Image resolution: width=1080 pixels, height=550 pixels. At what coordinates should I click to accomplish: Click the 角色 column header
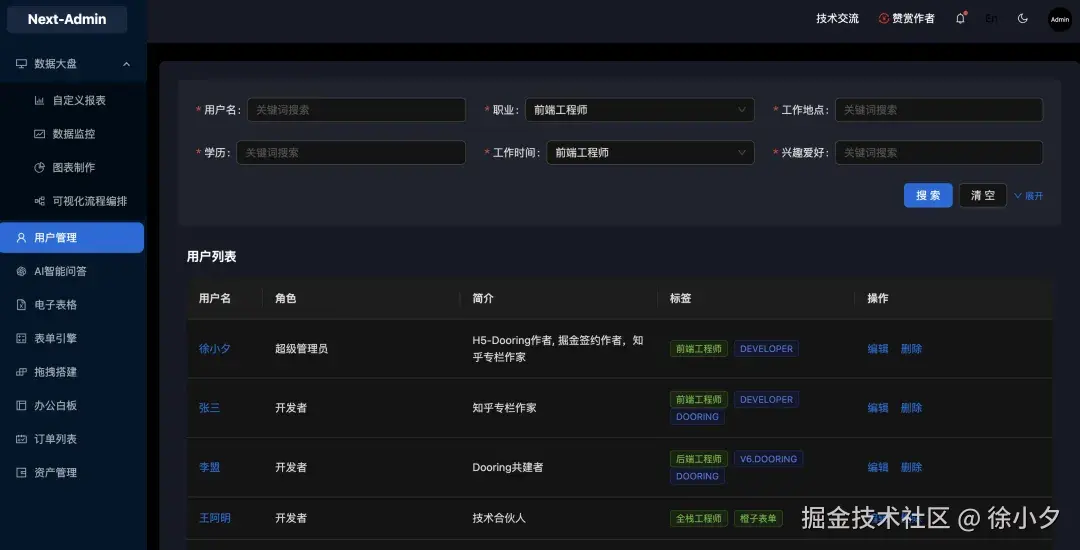click(285, 299)
